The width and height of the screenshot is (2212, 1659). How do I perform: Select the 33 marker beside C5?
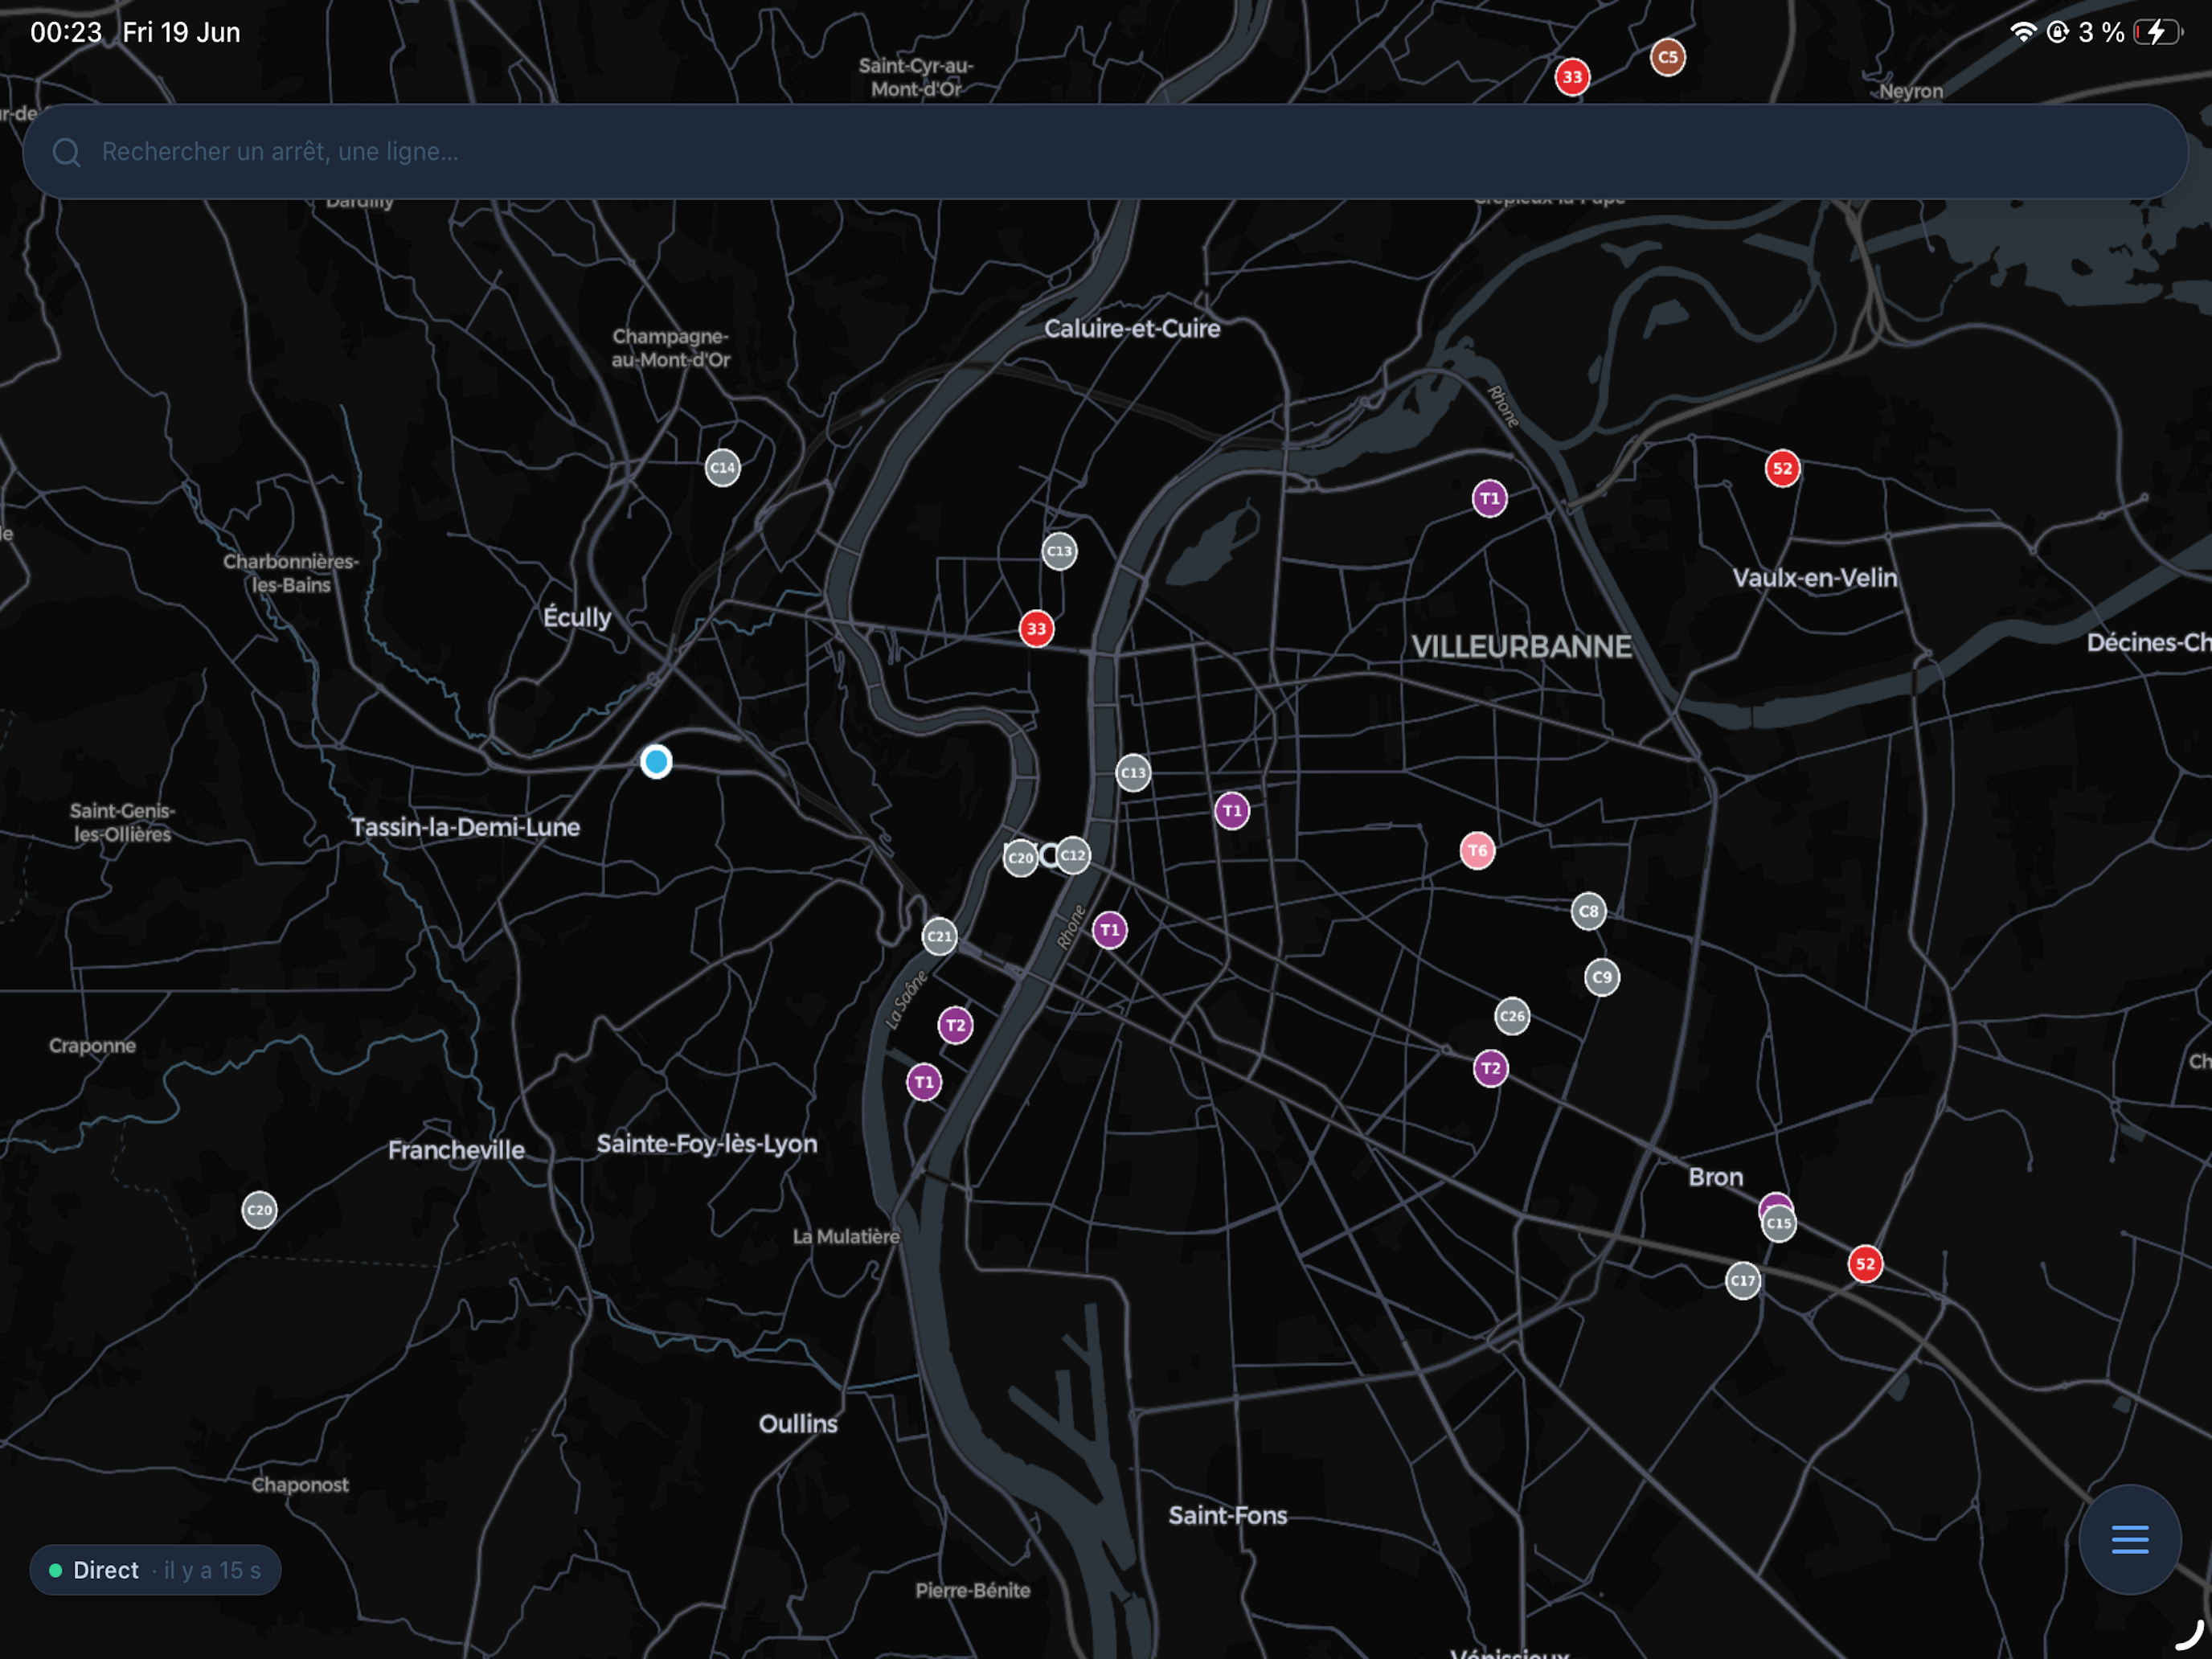point(1572,77)
